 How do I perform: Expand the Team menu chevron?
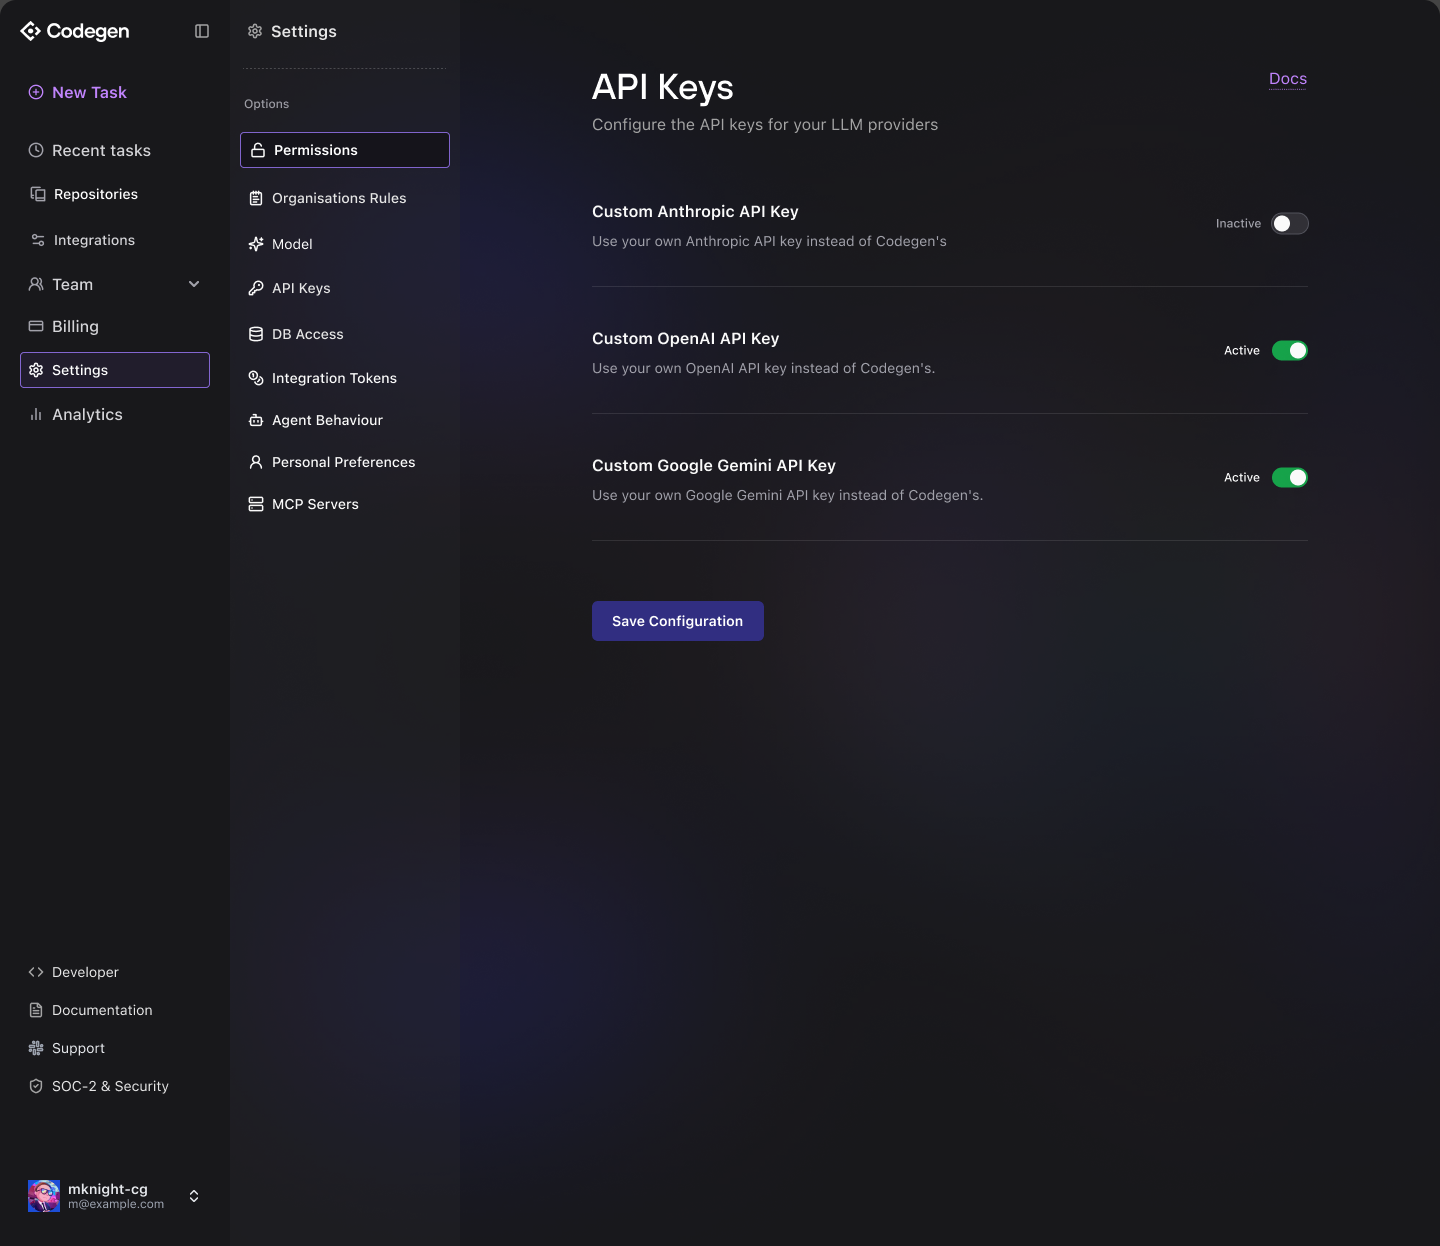[x=194, y=284]
